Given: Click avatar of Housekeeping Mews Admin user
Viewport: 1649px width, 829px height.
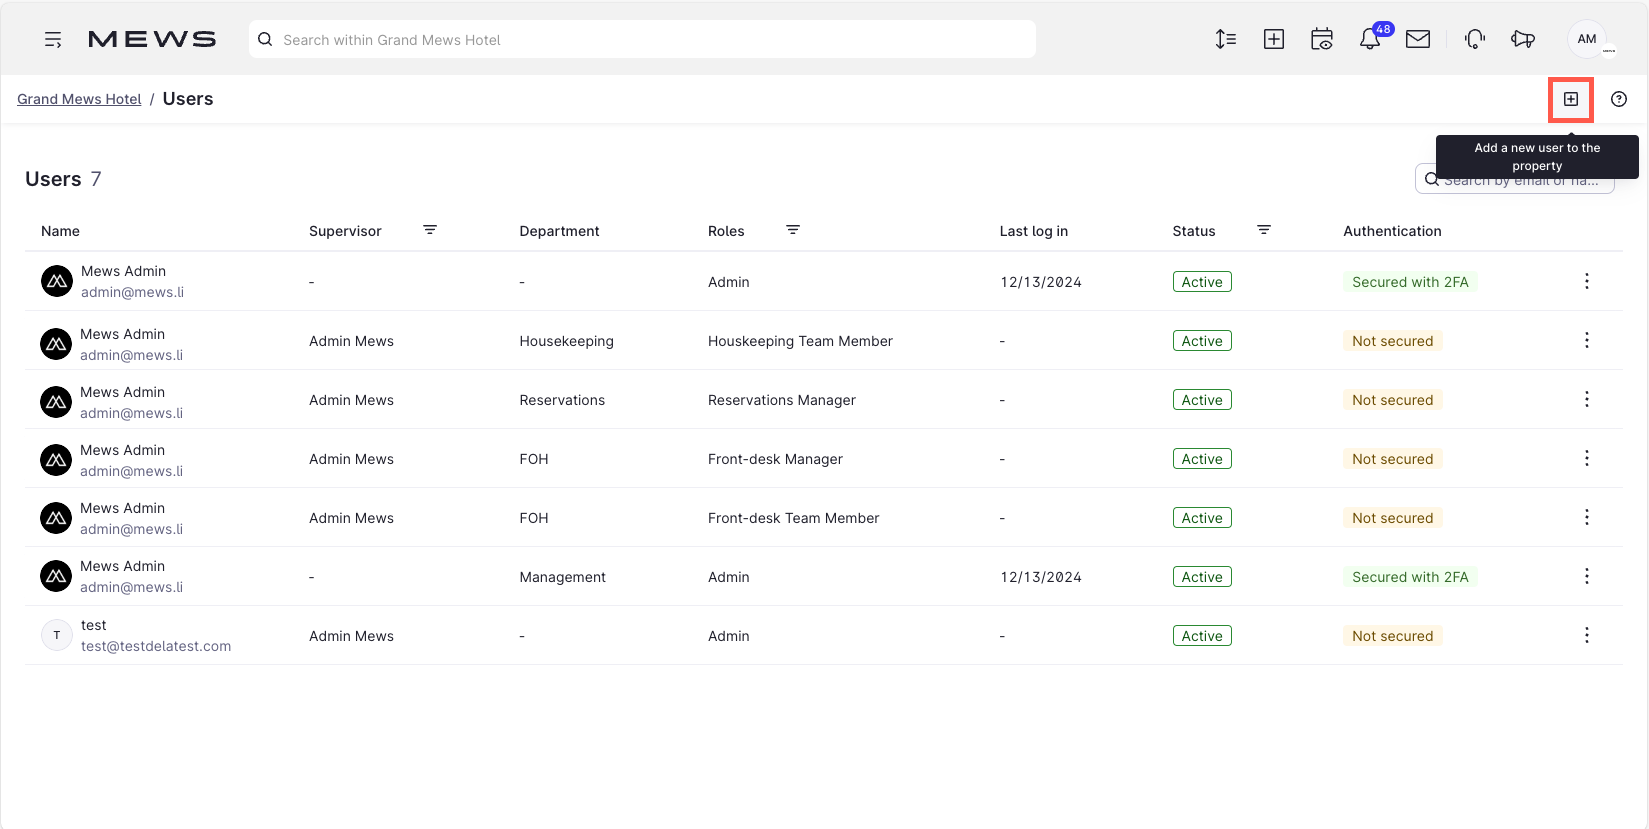Looking at the screenshot, I should click(x=56, y=344).
